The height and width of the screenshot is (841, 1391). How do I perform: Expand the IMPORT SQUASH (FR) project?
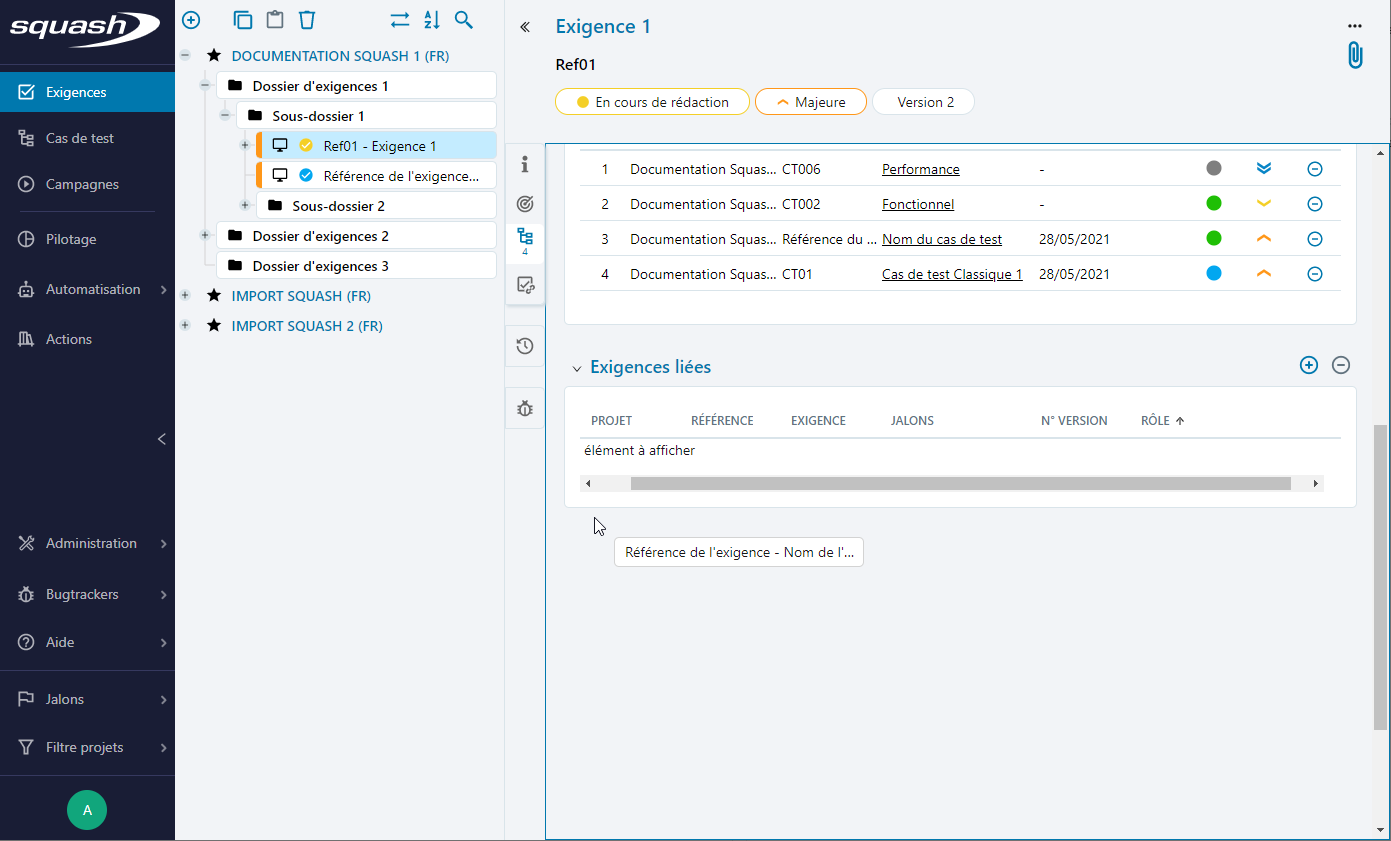click(x=185, y=296)
